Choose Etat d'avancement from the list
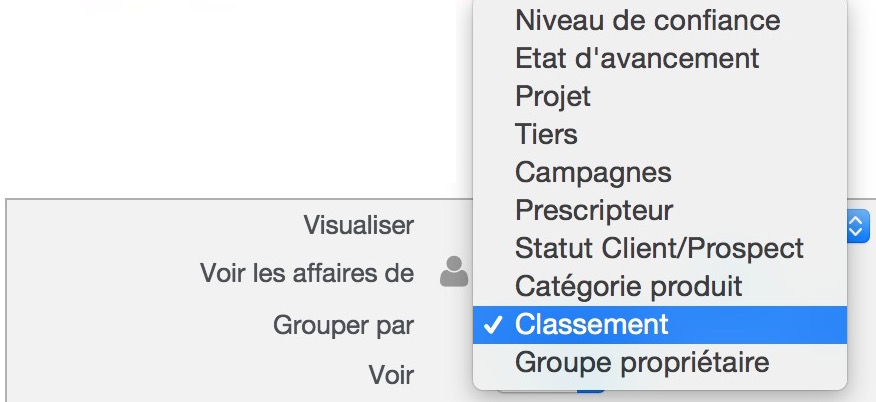The image size is (876, 402). (660, 59)
